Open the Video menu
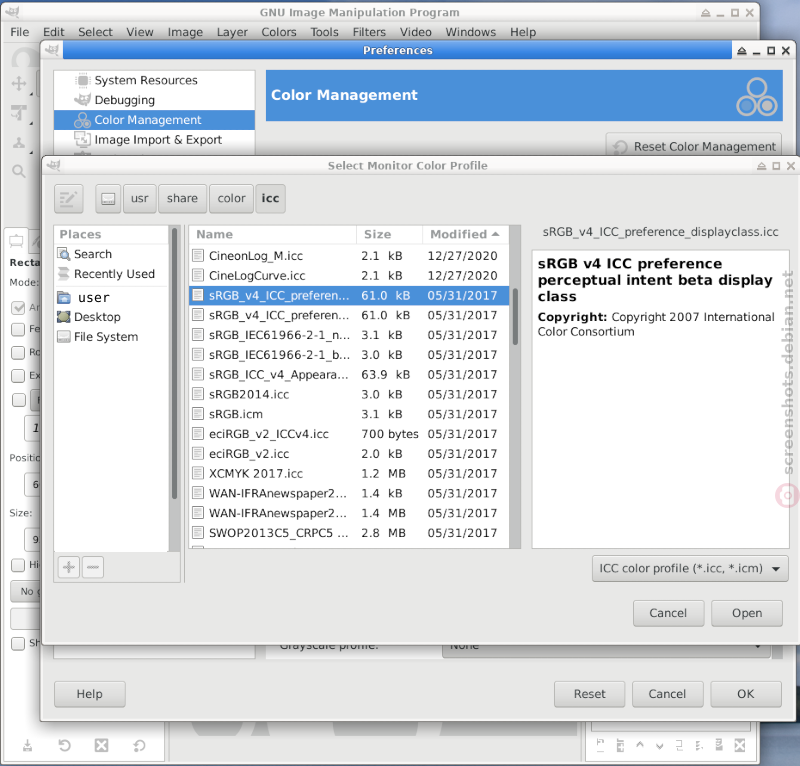 click(415, 32)
